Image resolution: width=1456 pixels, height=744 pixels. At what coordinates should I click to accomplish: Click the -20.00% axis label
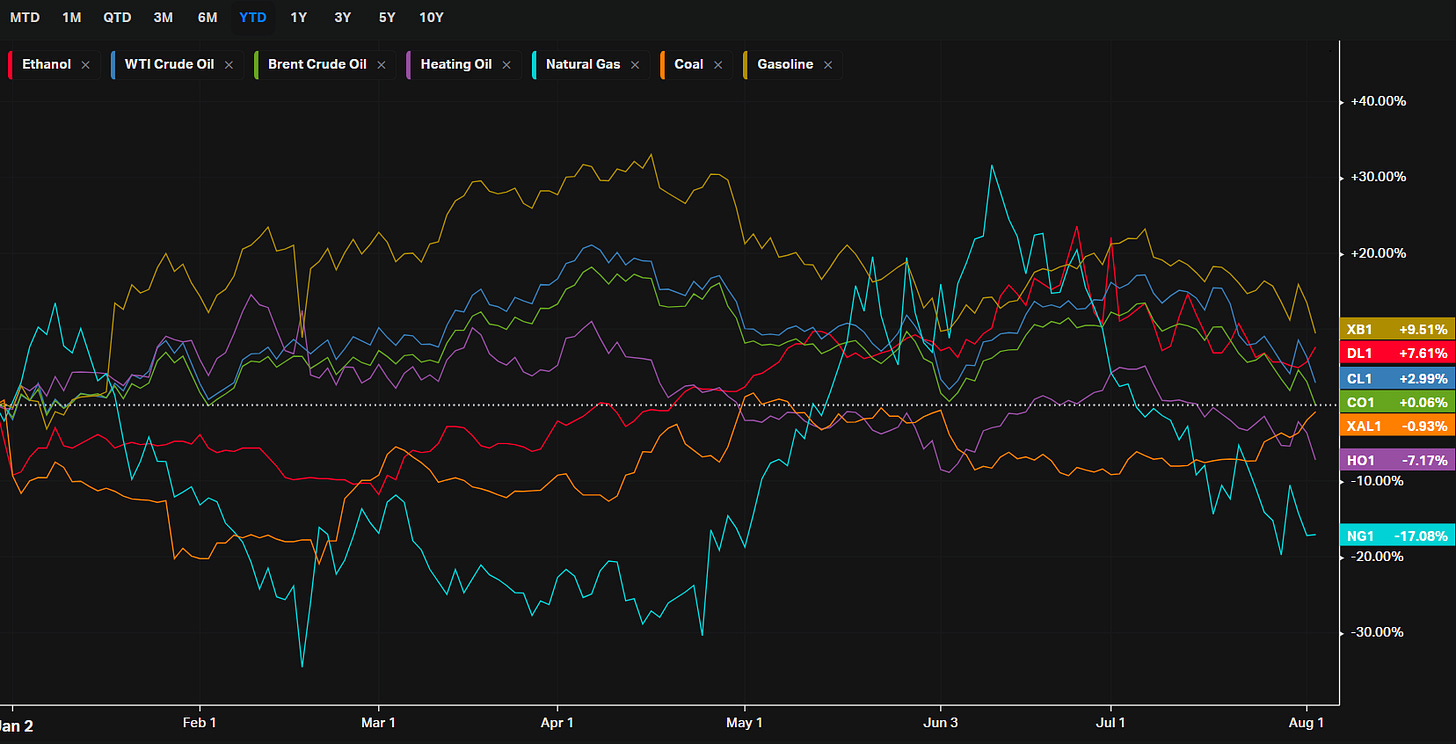pyautogui.click(x=1378, y=557)
